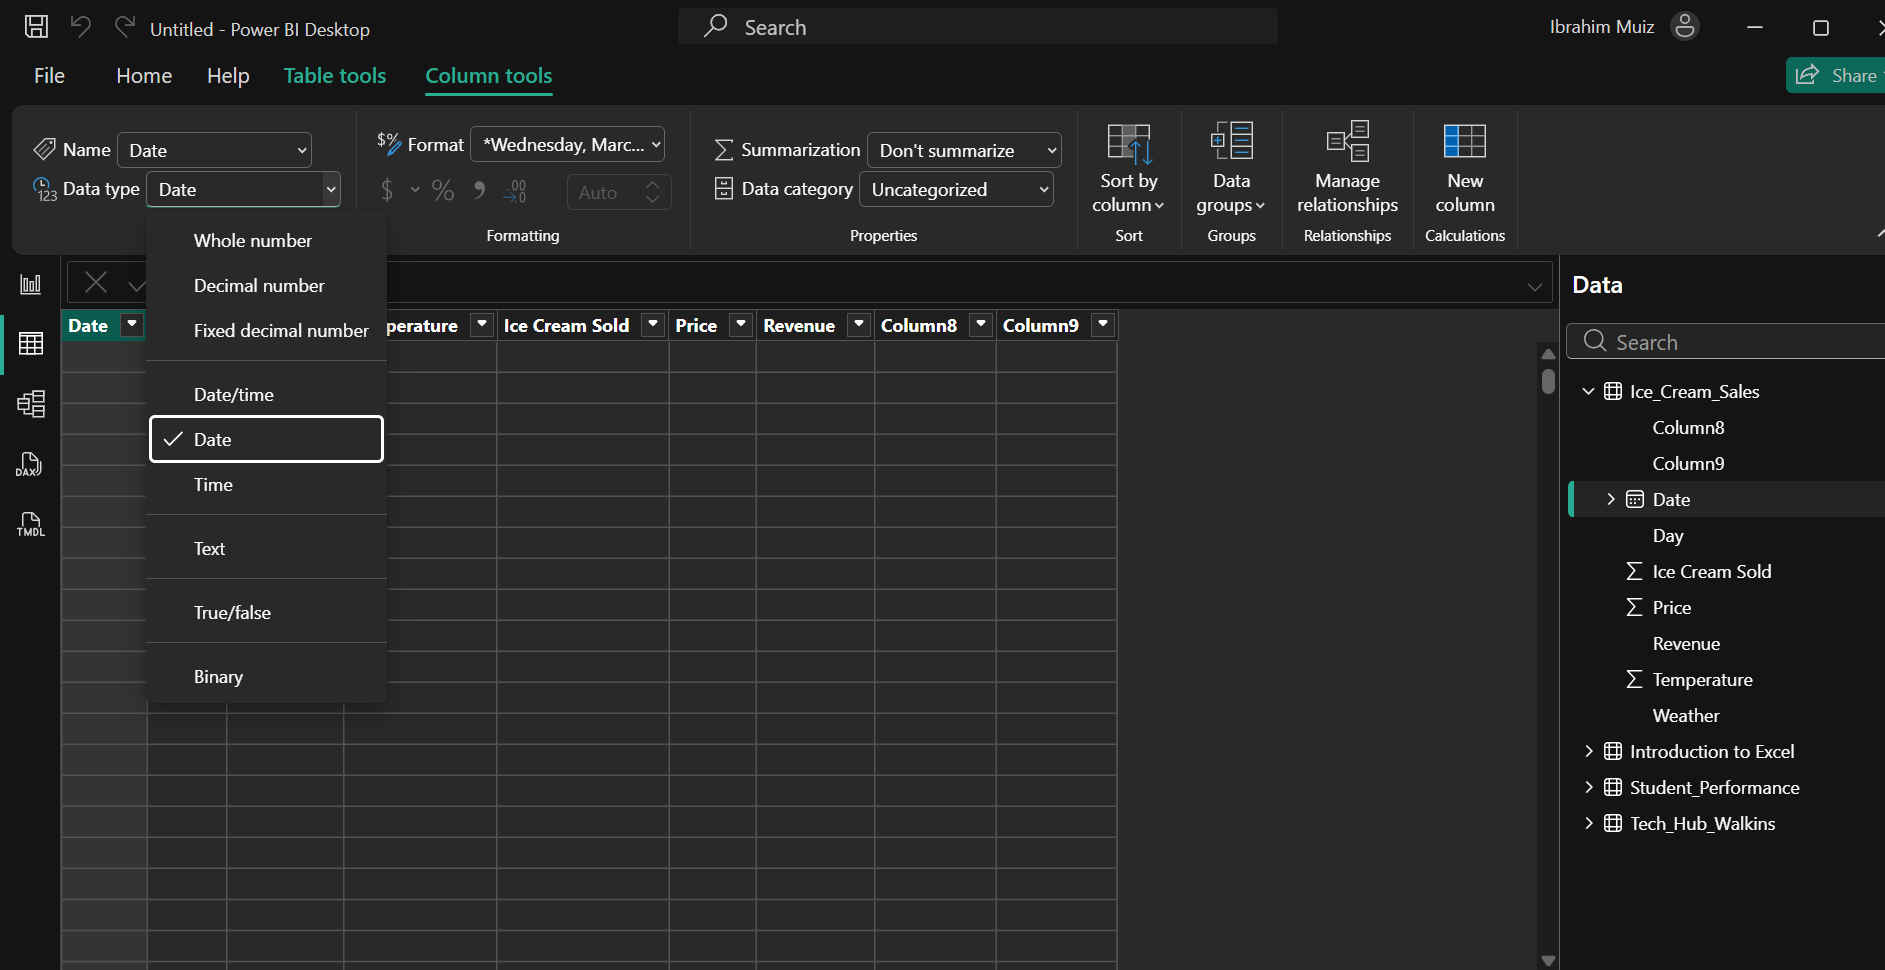Image resolution: width=1885 pixels, height=970 pixels.
Task: Expand the Introduction to Excel table
Action: coord(1588,751)
